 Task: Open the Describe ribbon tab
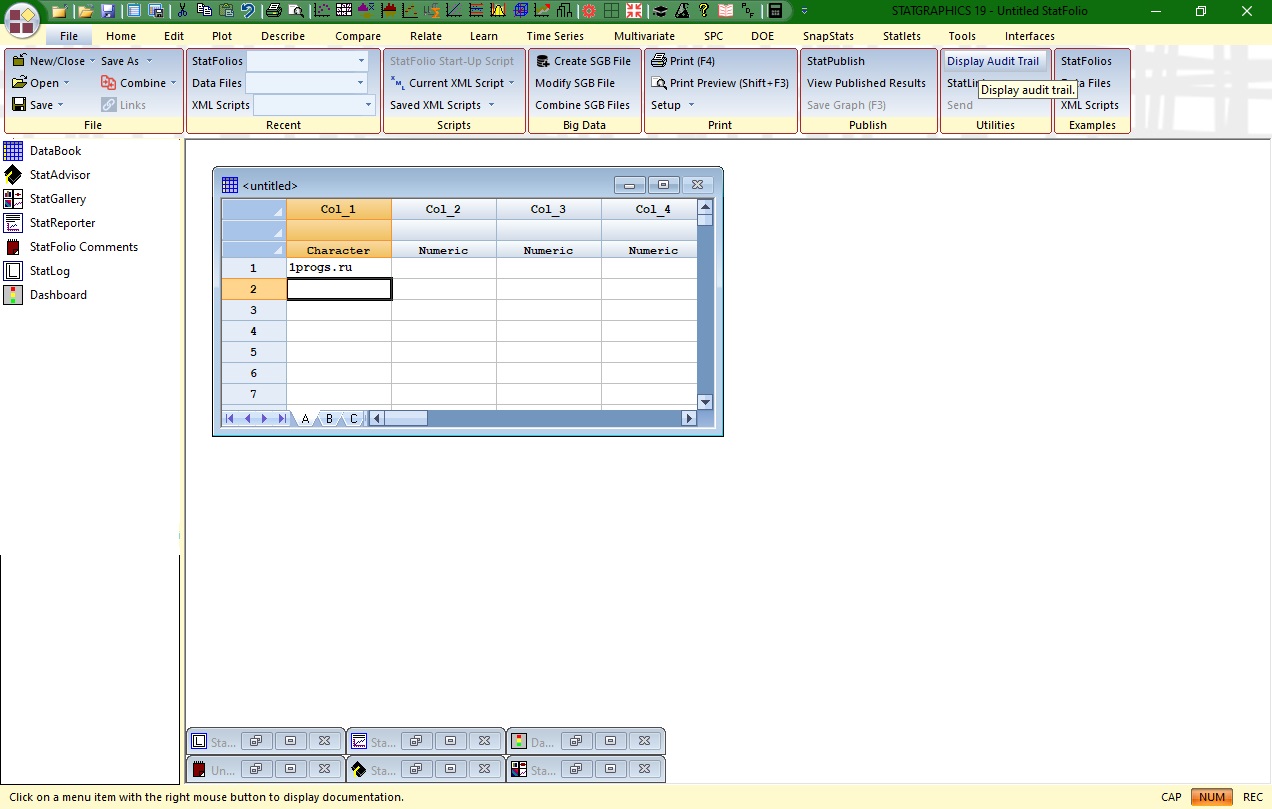pyautogui.click(x=283, y=36)
